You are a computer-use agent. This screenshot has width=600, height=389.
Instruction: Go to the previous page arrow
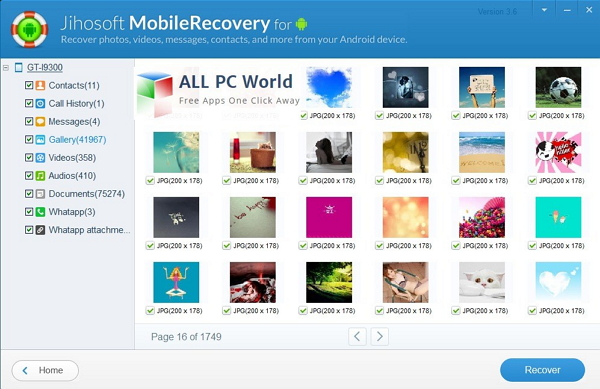(x=357, y=337)
